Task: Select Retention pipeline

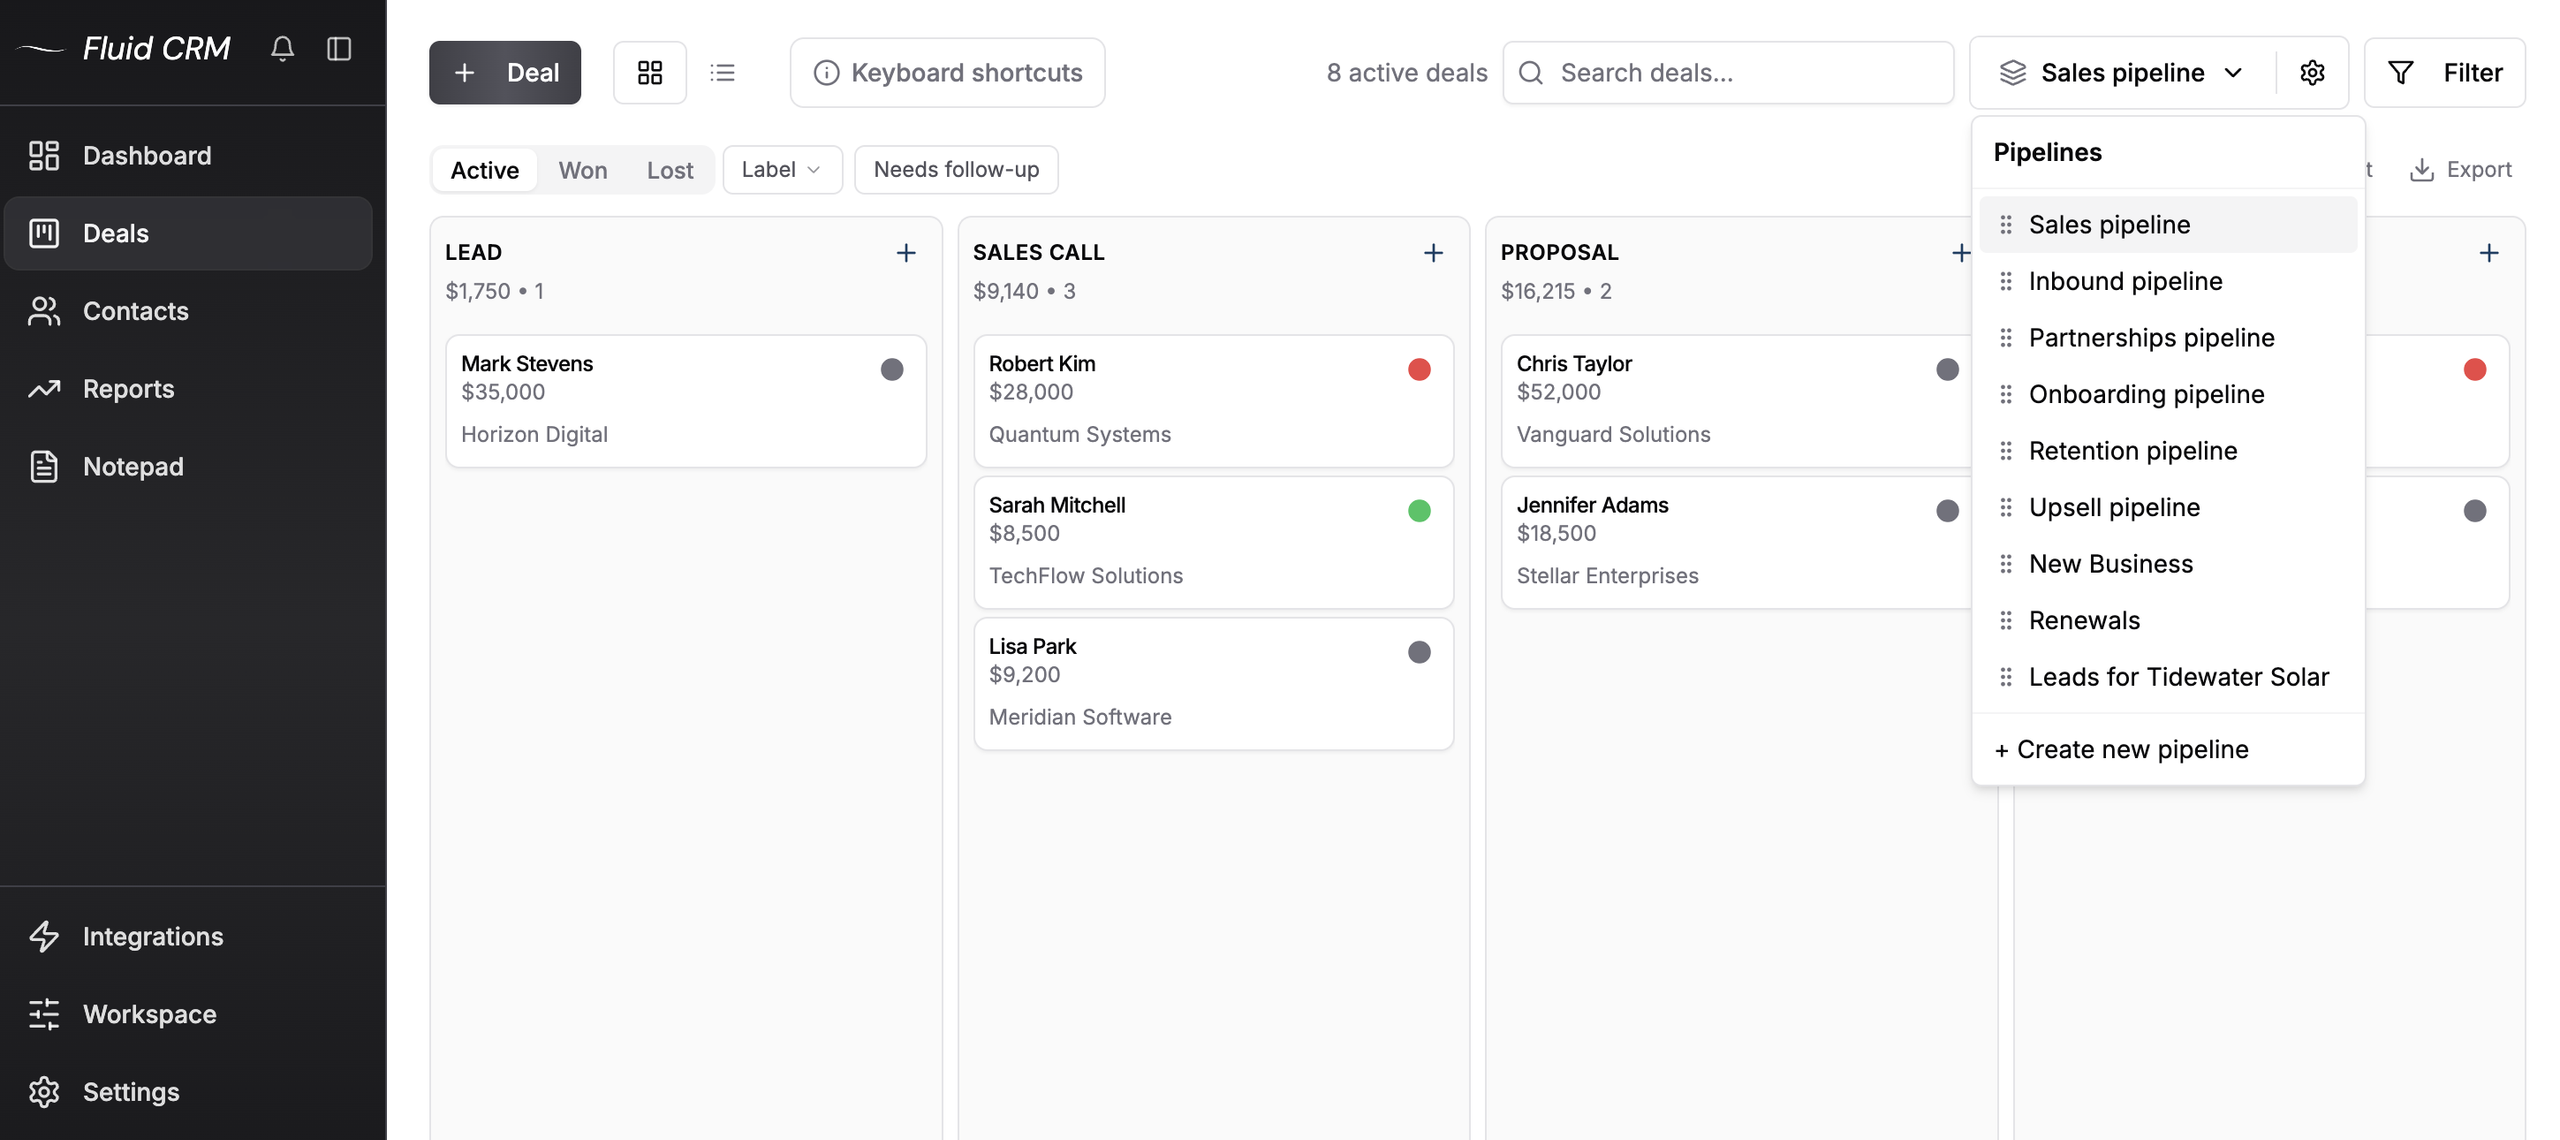Action: pos(2166,451)
